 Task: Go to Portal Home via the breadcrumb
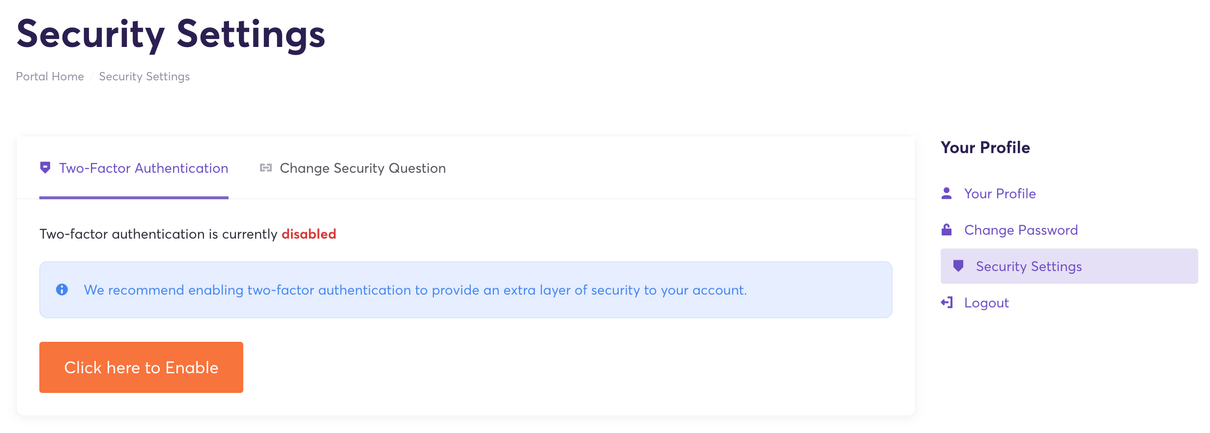coord(50,77)
